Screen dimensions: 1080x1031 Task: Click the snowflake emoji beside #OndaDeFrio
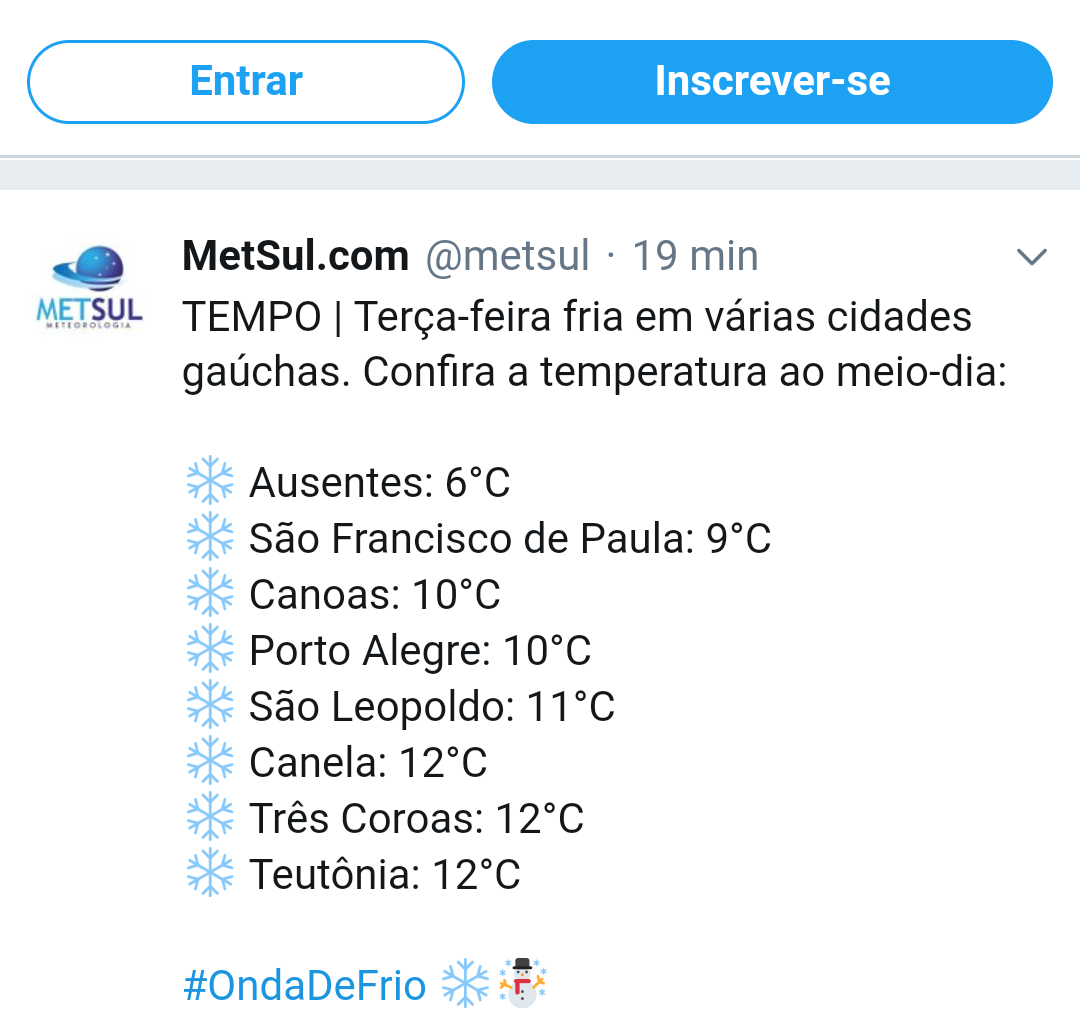pos(465,983)
